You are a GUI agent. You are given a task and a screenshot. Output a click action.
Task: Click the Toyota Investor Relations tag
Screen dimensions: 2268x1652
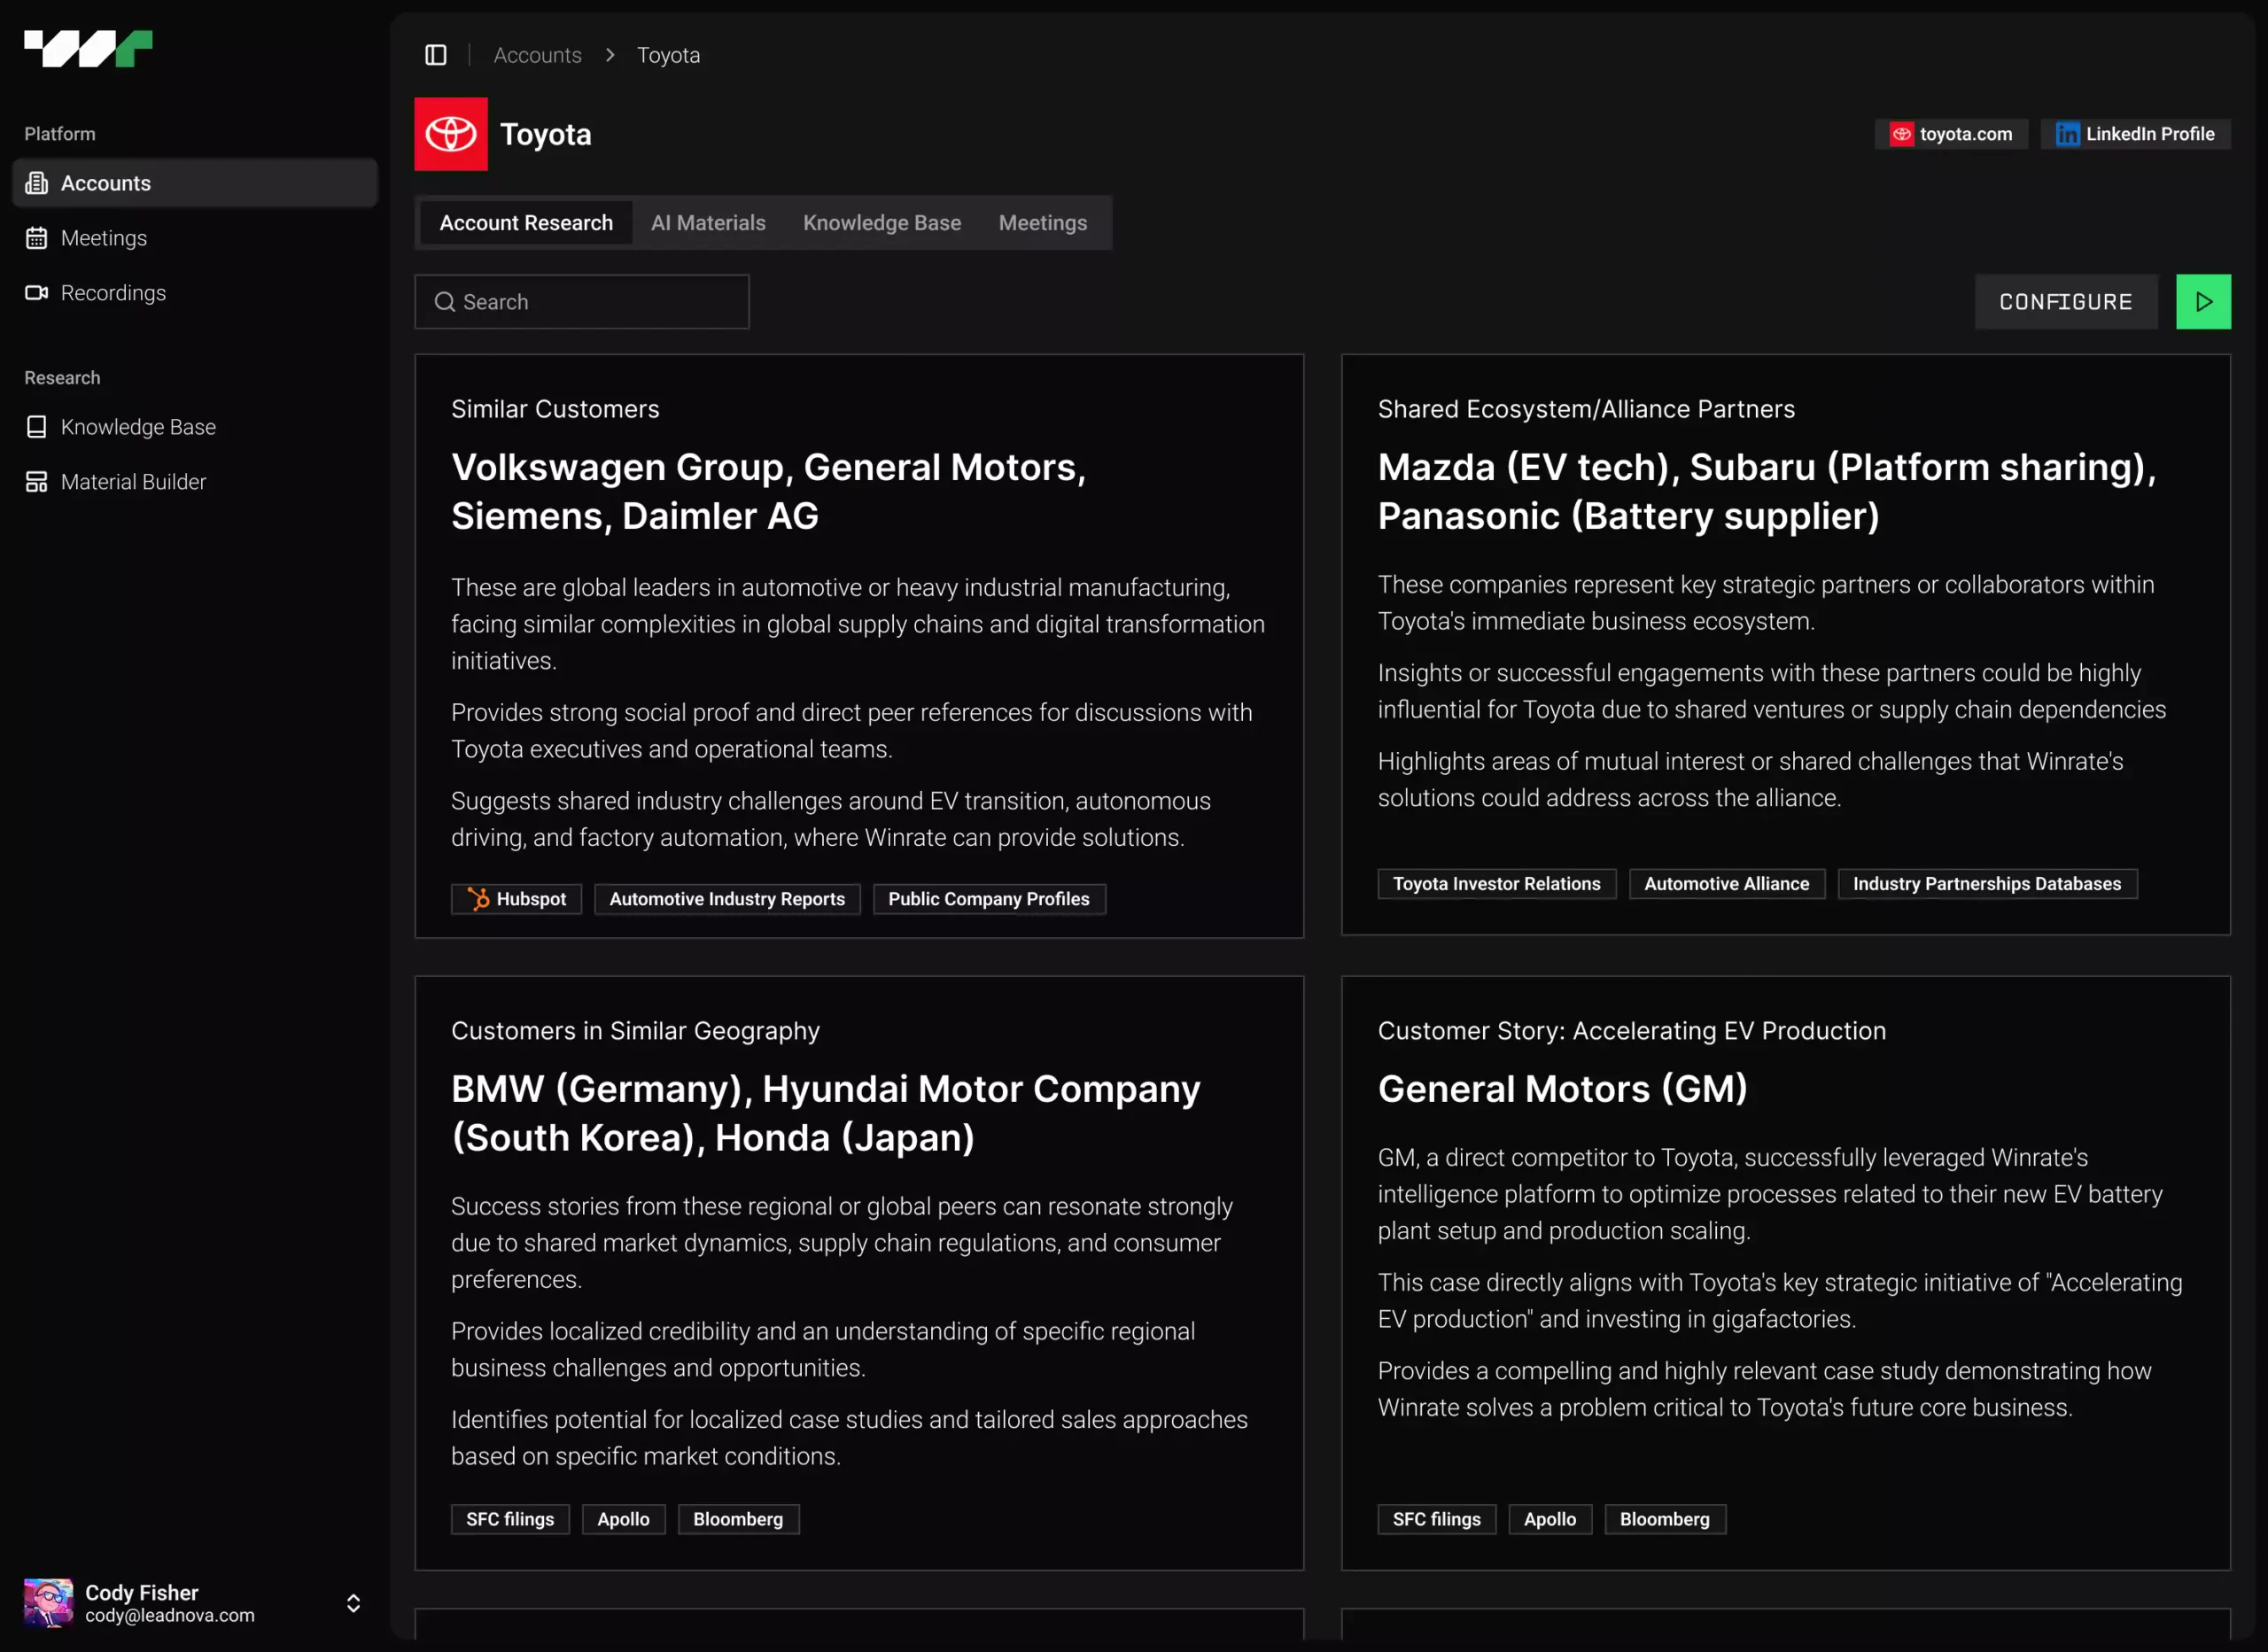pyautogui.click(x=1497, y=884)
